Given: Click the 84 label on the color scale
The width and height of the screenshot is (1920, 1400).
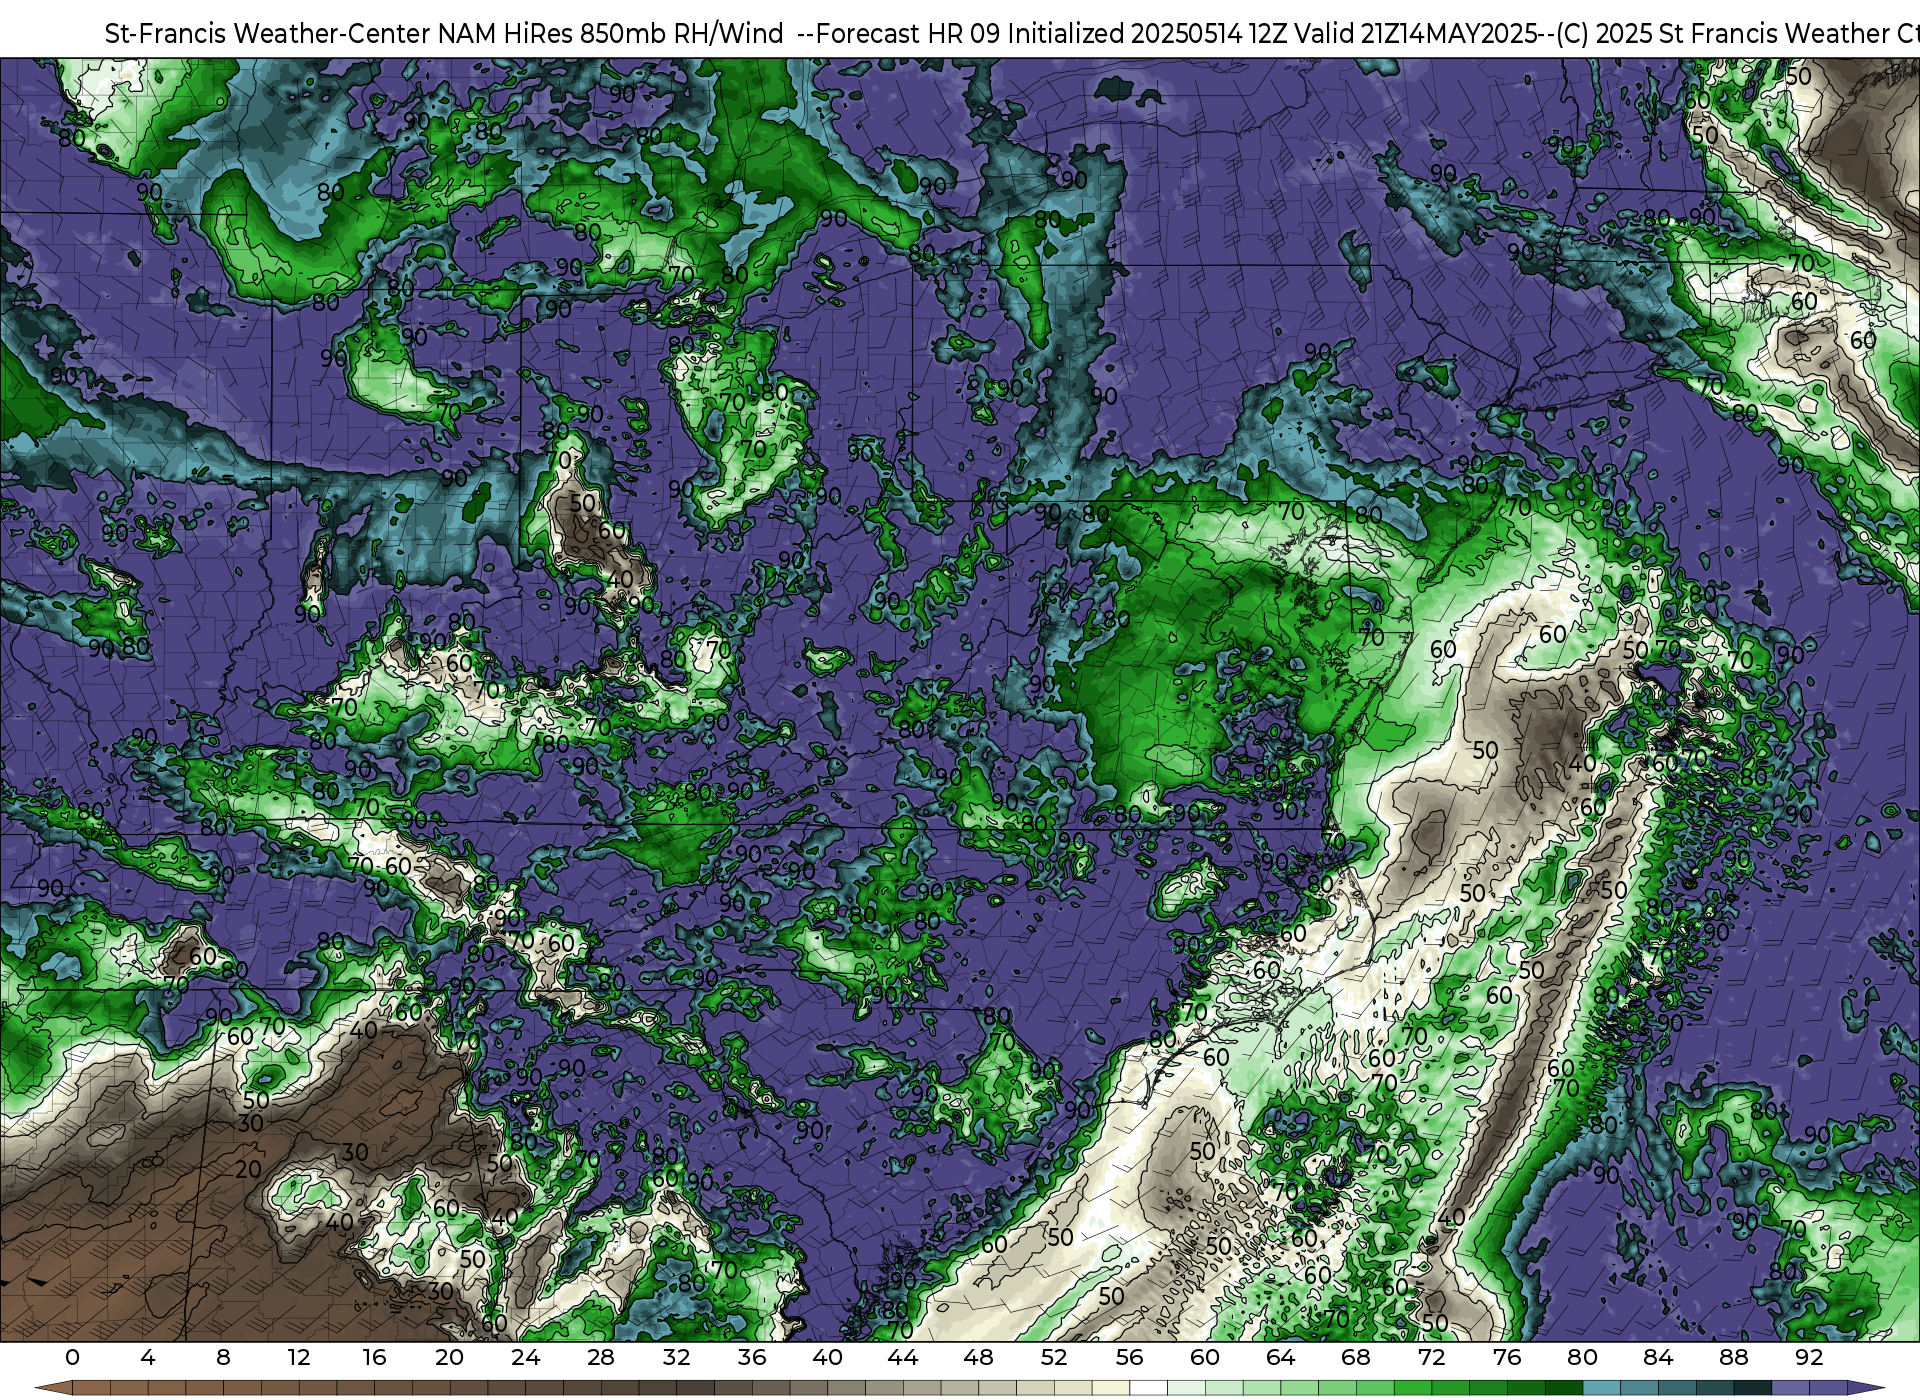Looking at the screenshot, I should click(1658, 1357).
